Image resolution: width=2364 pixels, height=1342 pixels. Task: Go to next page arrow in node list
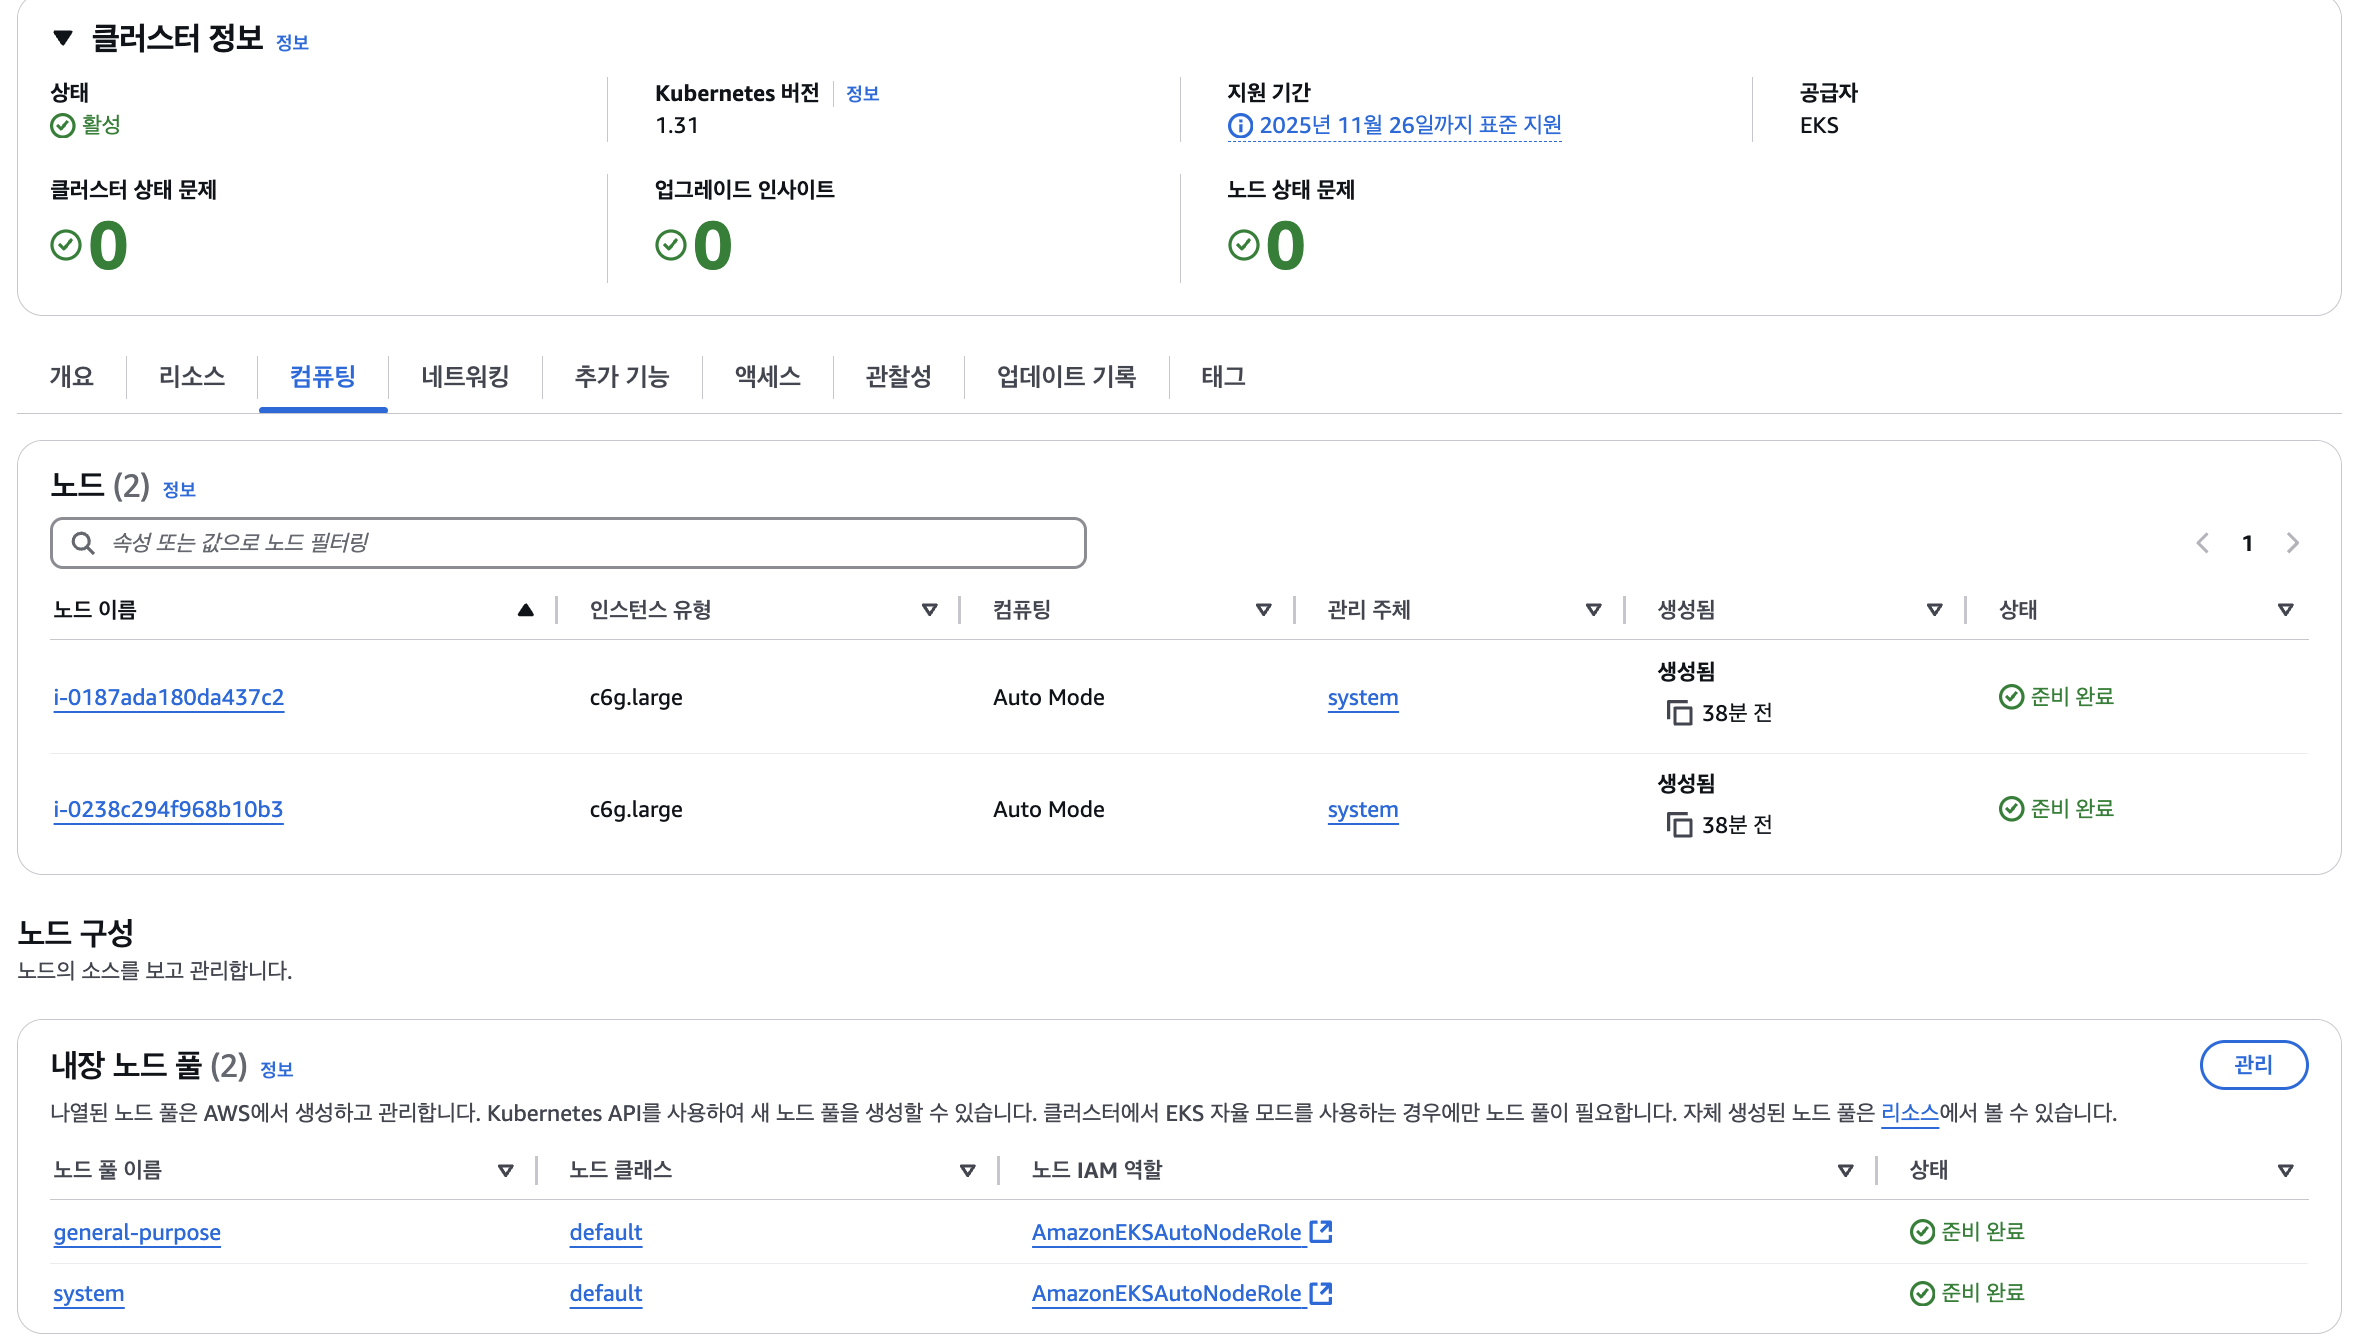coord(2292,543)
